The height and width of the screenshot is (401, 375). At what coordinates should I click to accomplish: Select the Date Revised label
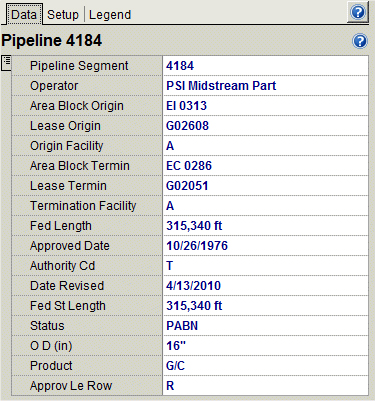pyautogui.click(x=67, y=286)
